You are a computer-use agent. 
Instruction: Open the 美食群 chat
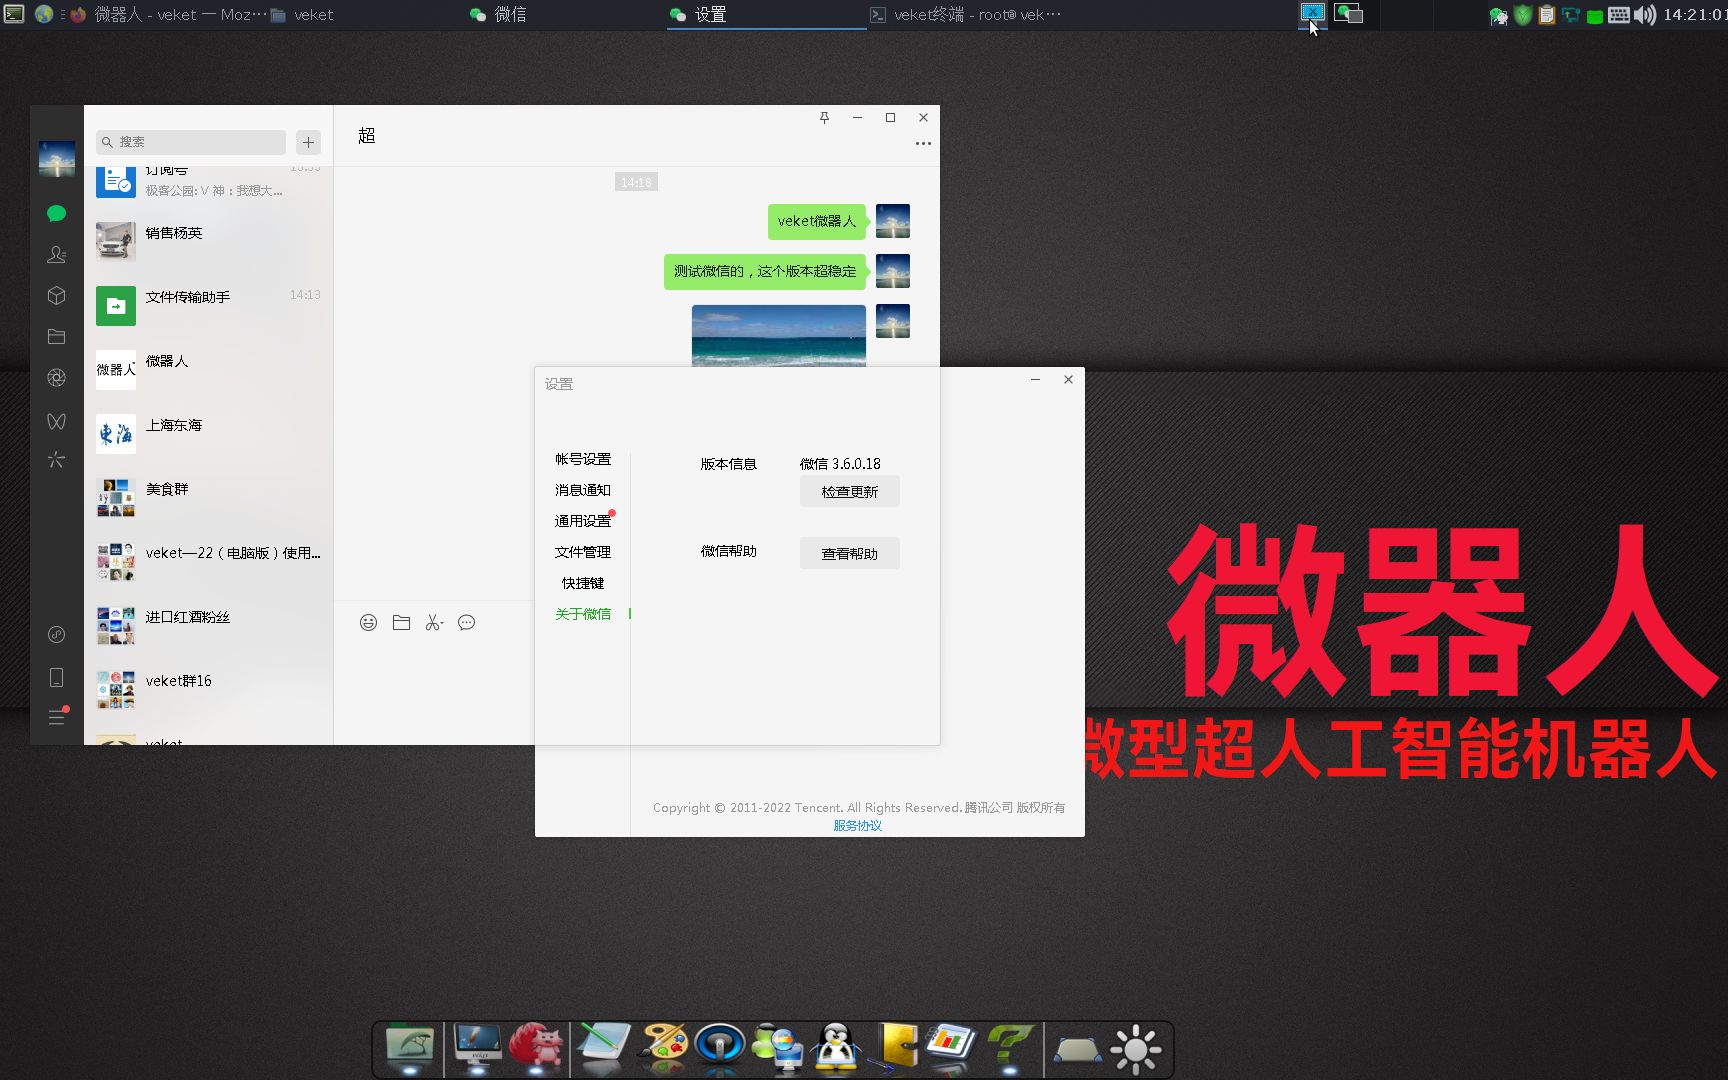pos(208,497)
